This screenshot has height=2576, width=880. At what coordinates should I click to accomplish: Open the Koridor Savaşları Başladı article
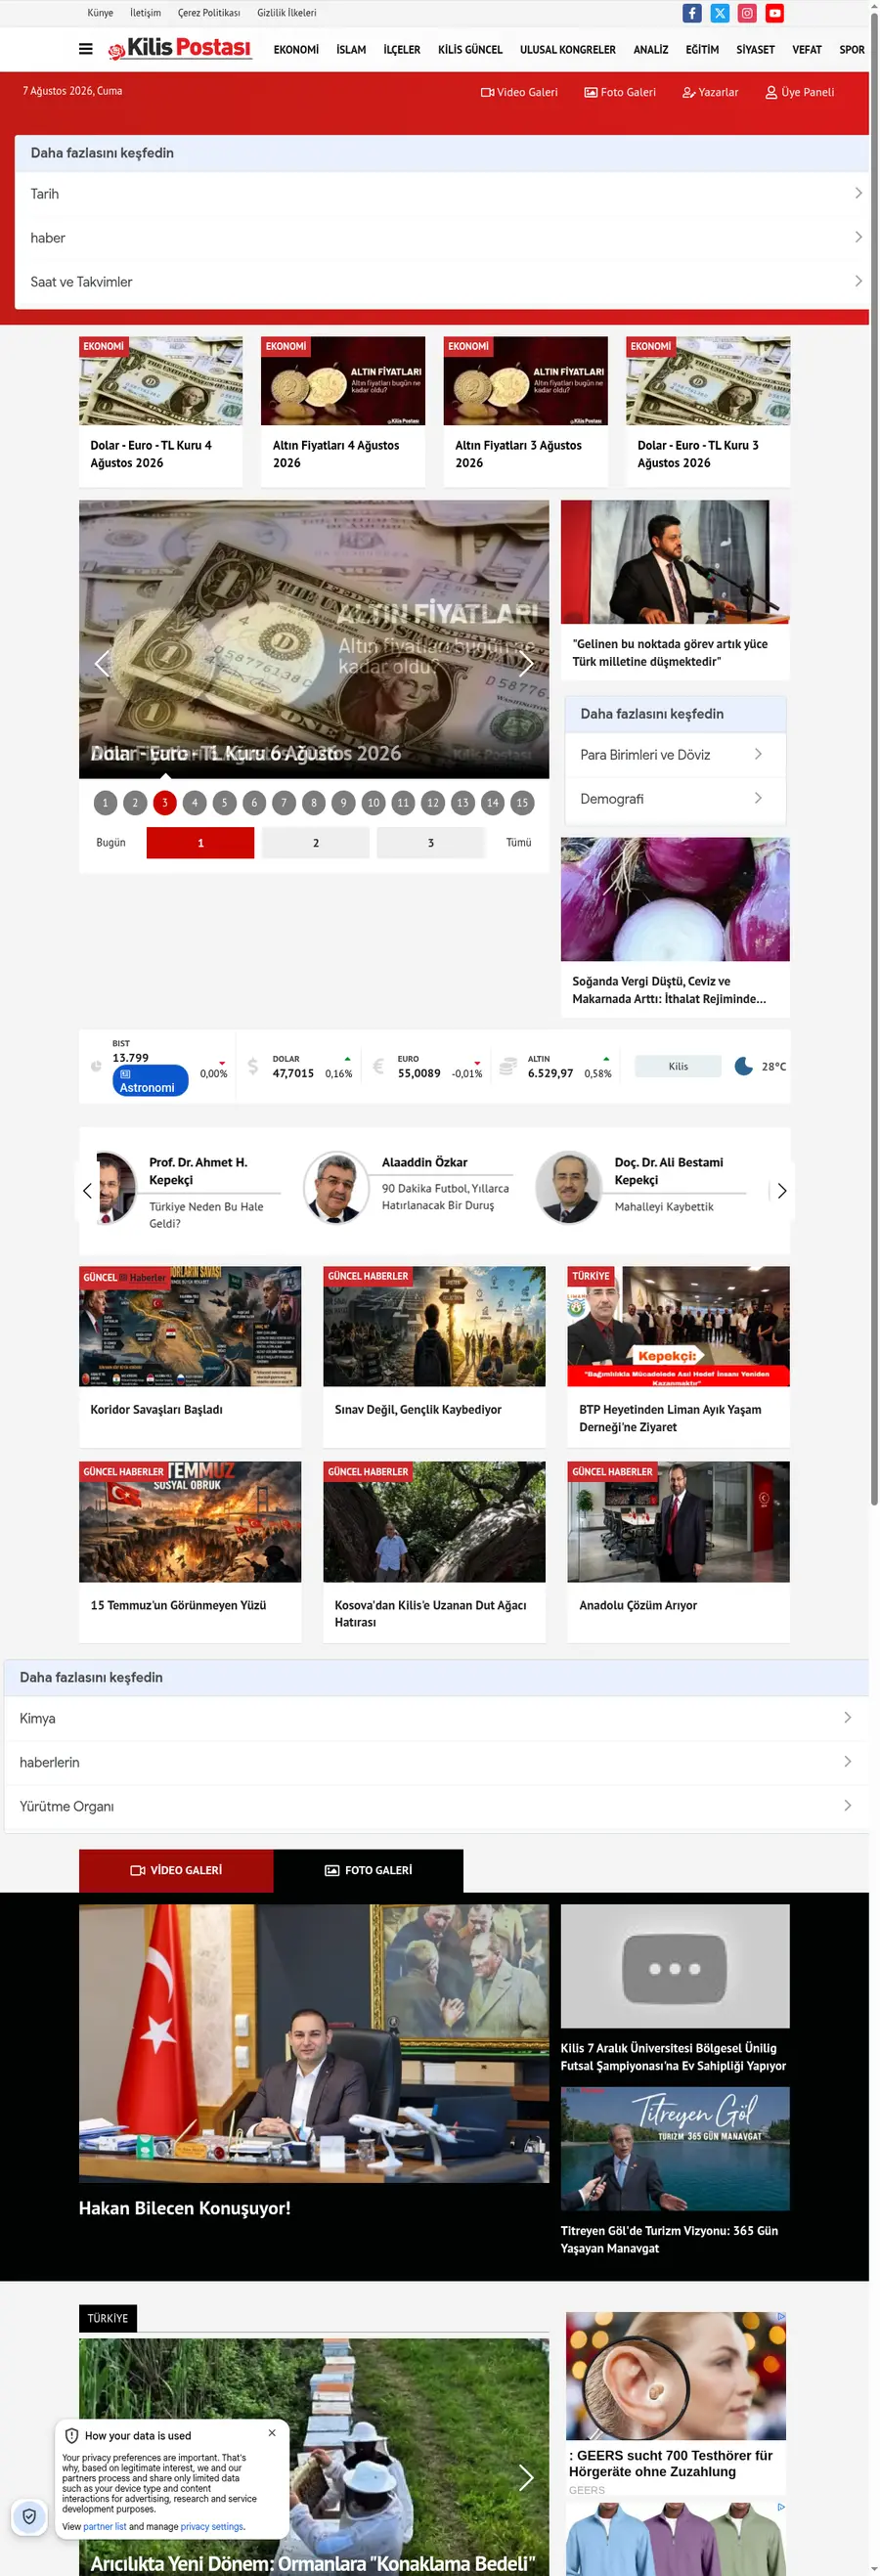click(190, 1356)
